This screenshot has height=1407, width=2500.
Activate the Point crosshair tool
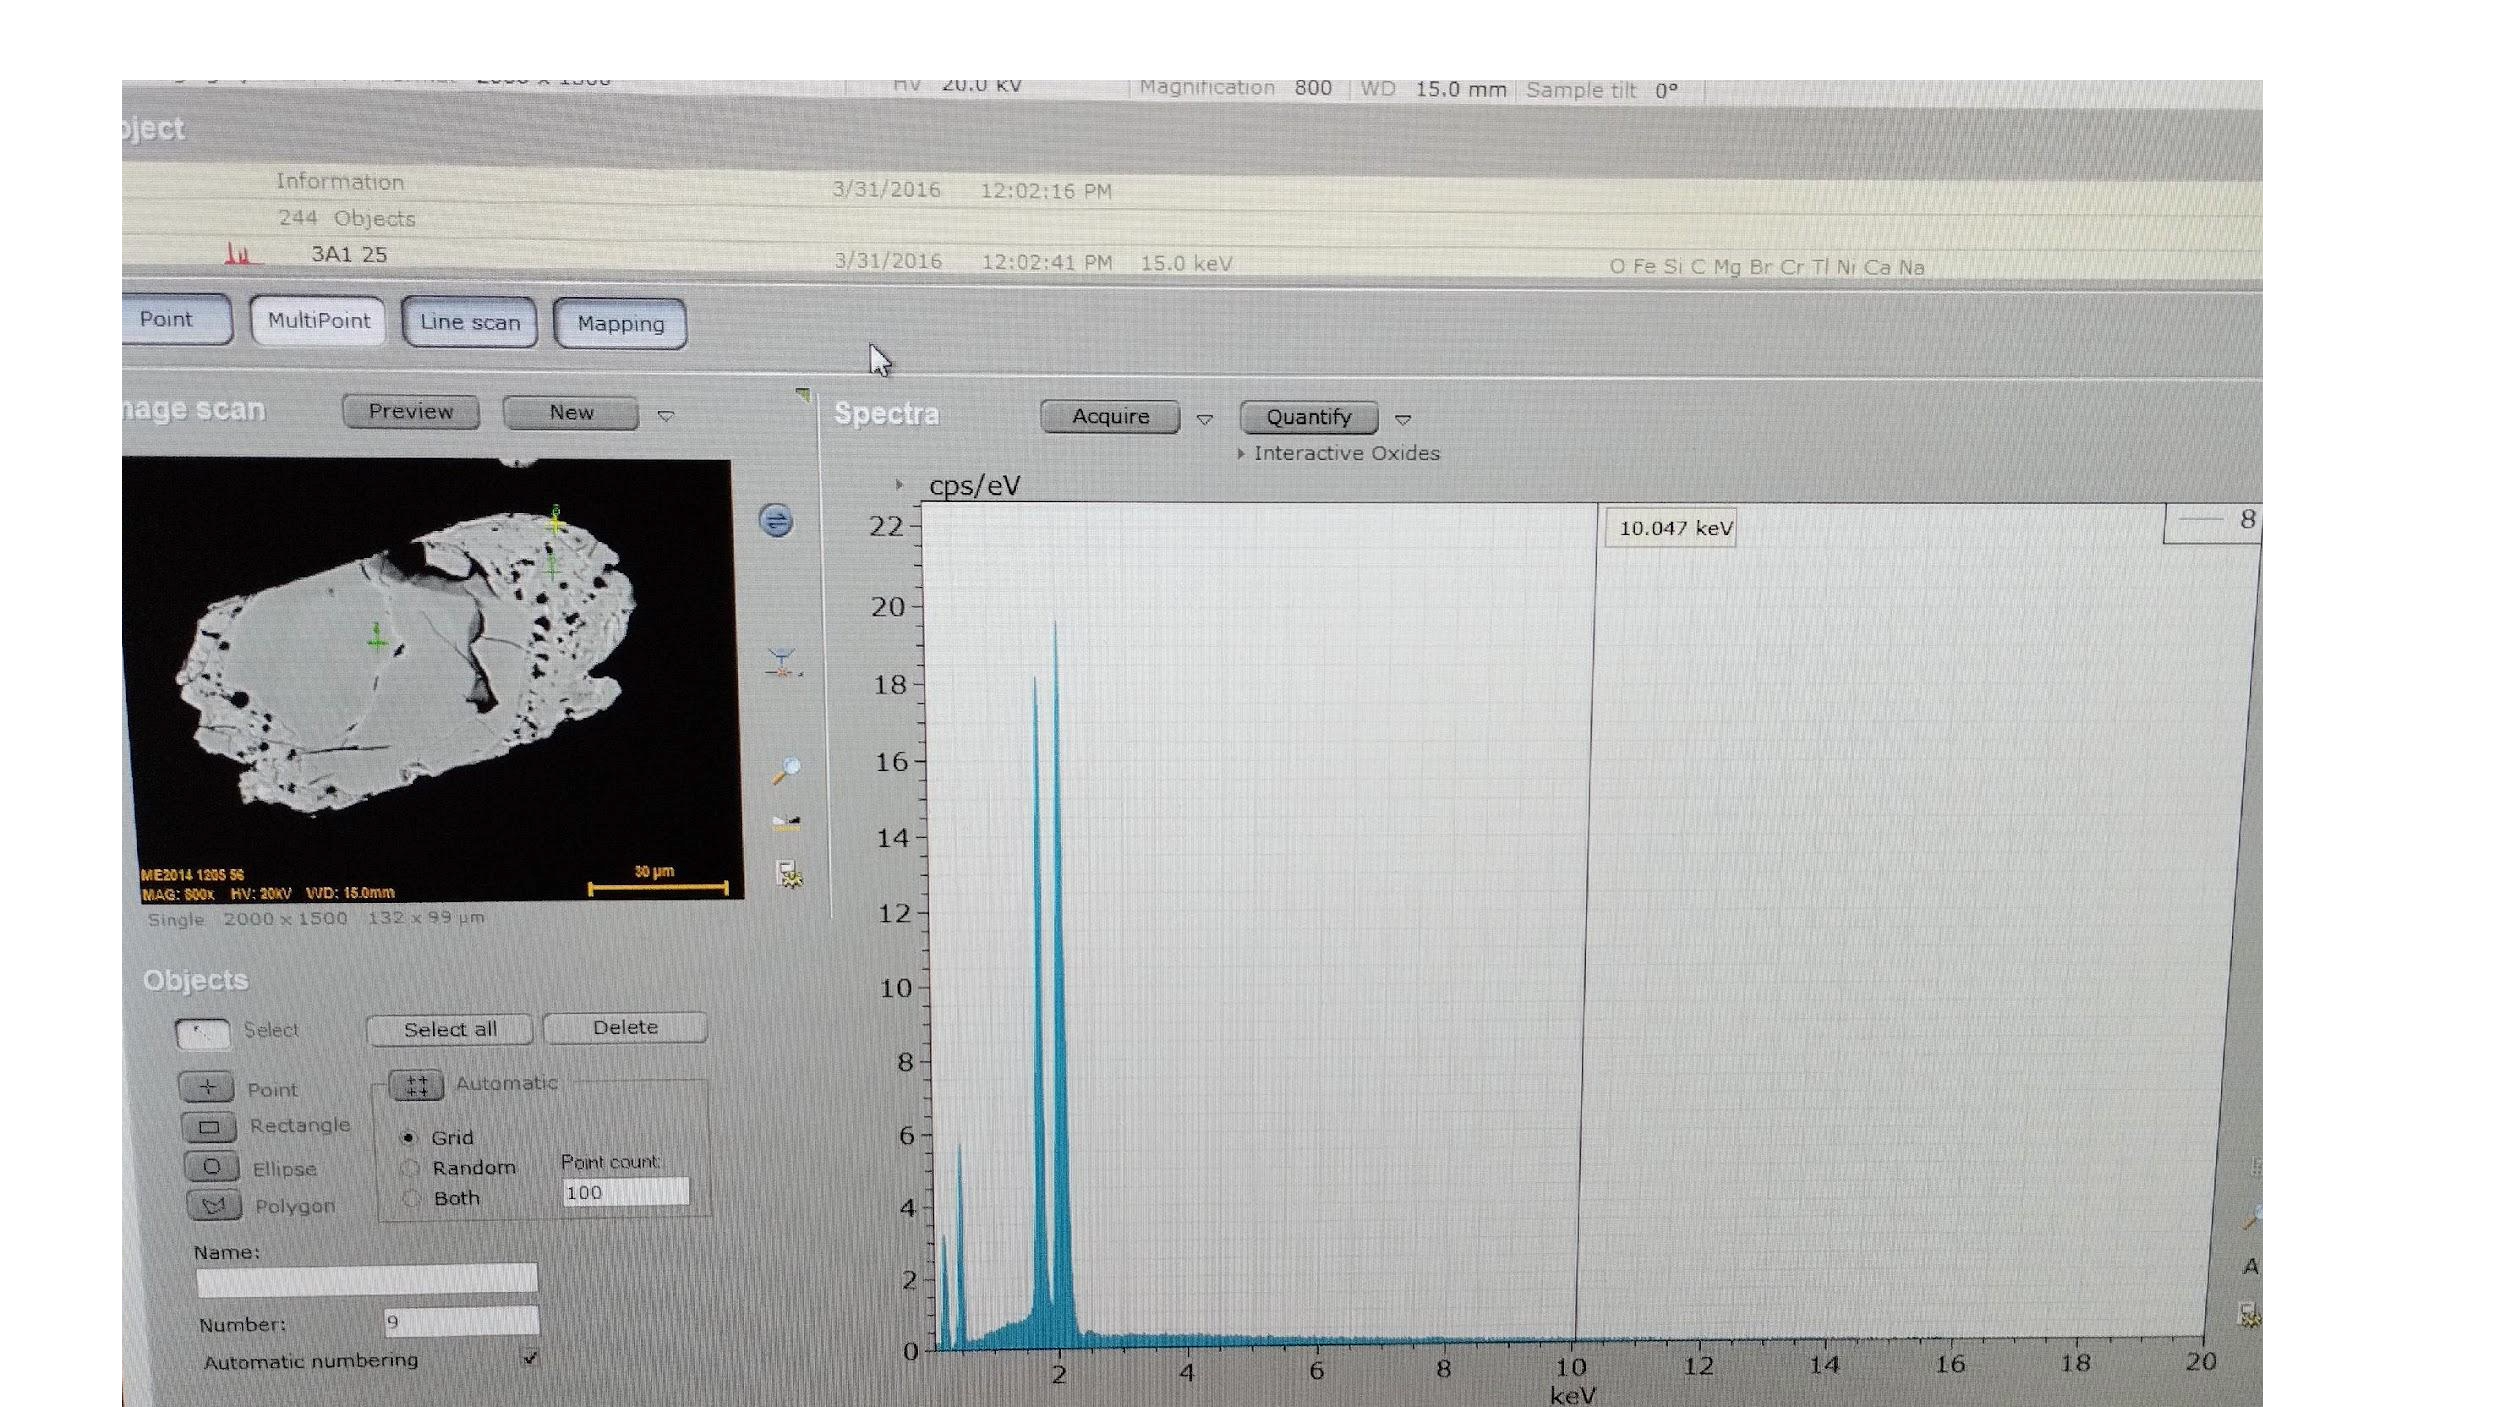207,1087
